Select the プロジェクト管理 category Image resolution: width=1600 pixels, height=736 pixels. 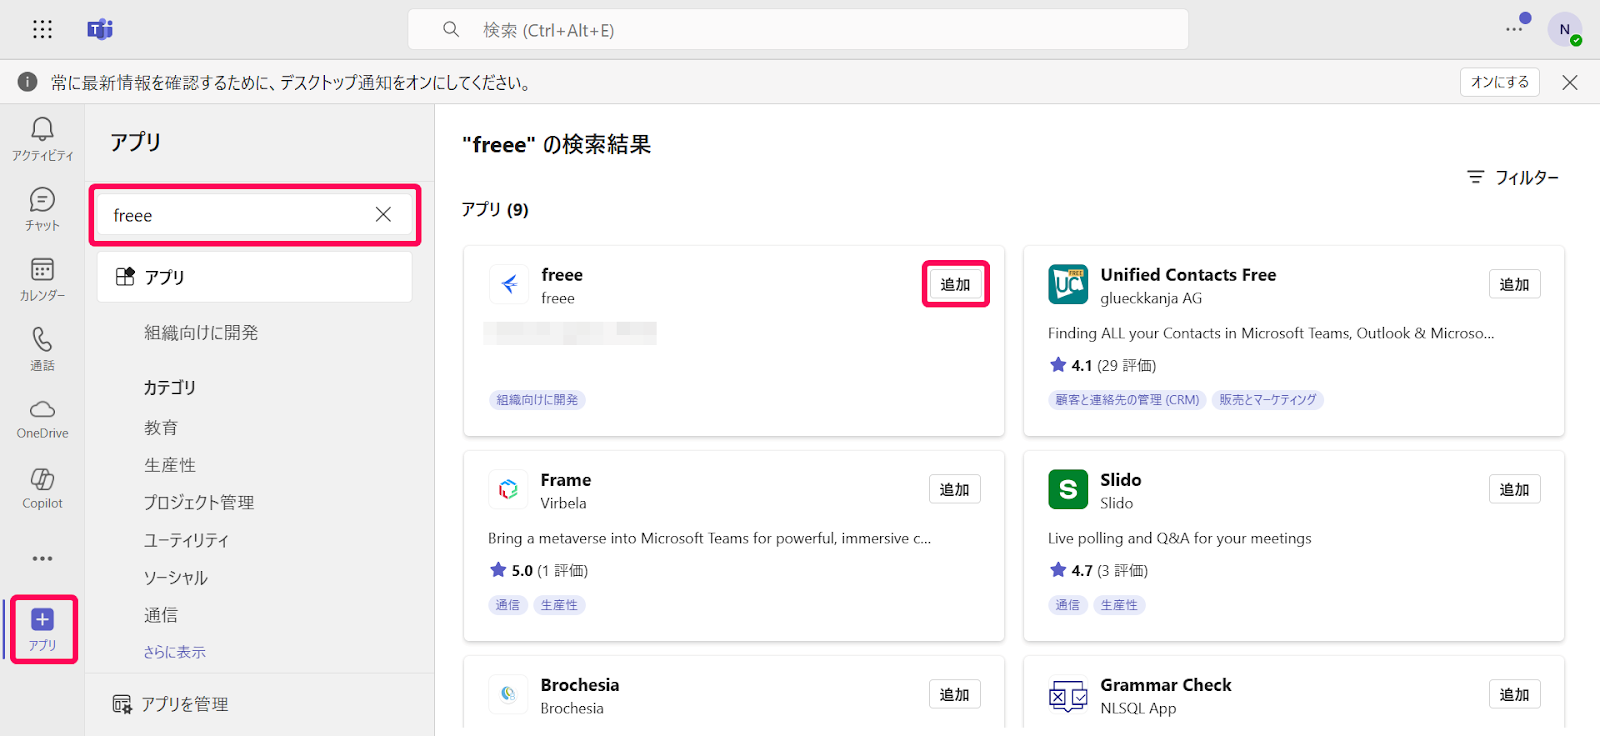pos(198,503)
